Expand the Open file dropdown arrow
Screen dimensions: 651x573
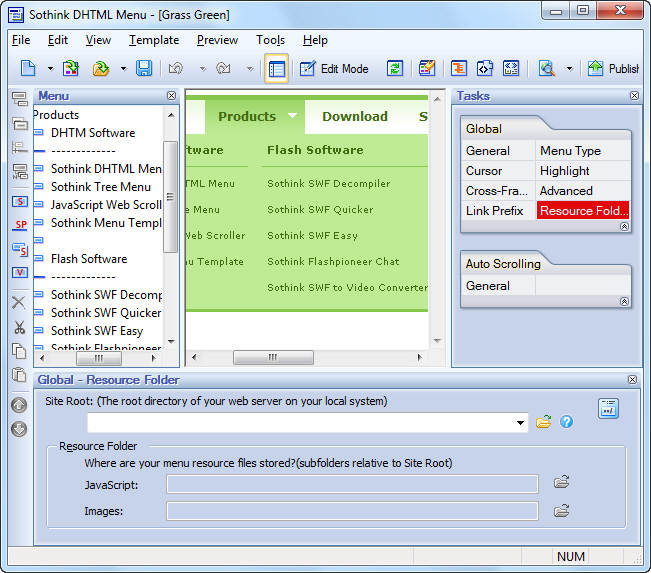coord(124,69)
